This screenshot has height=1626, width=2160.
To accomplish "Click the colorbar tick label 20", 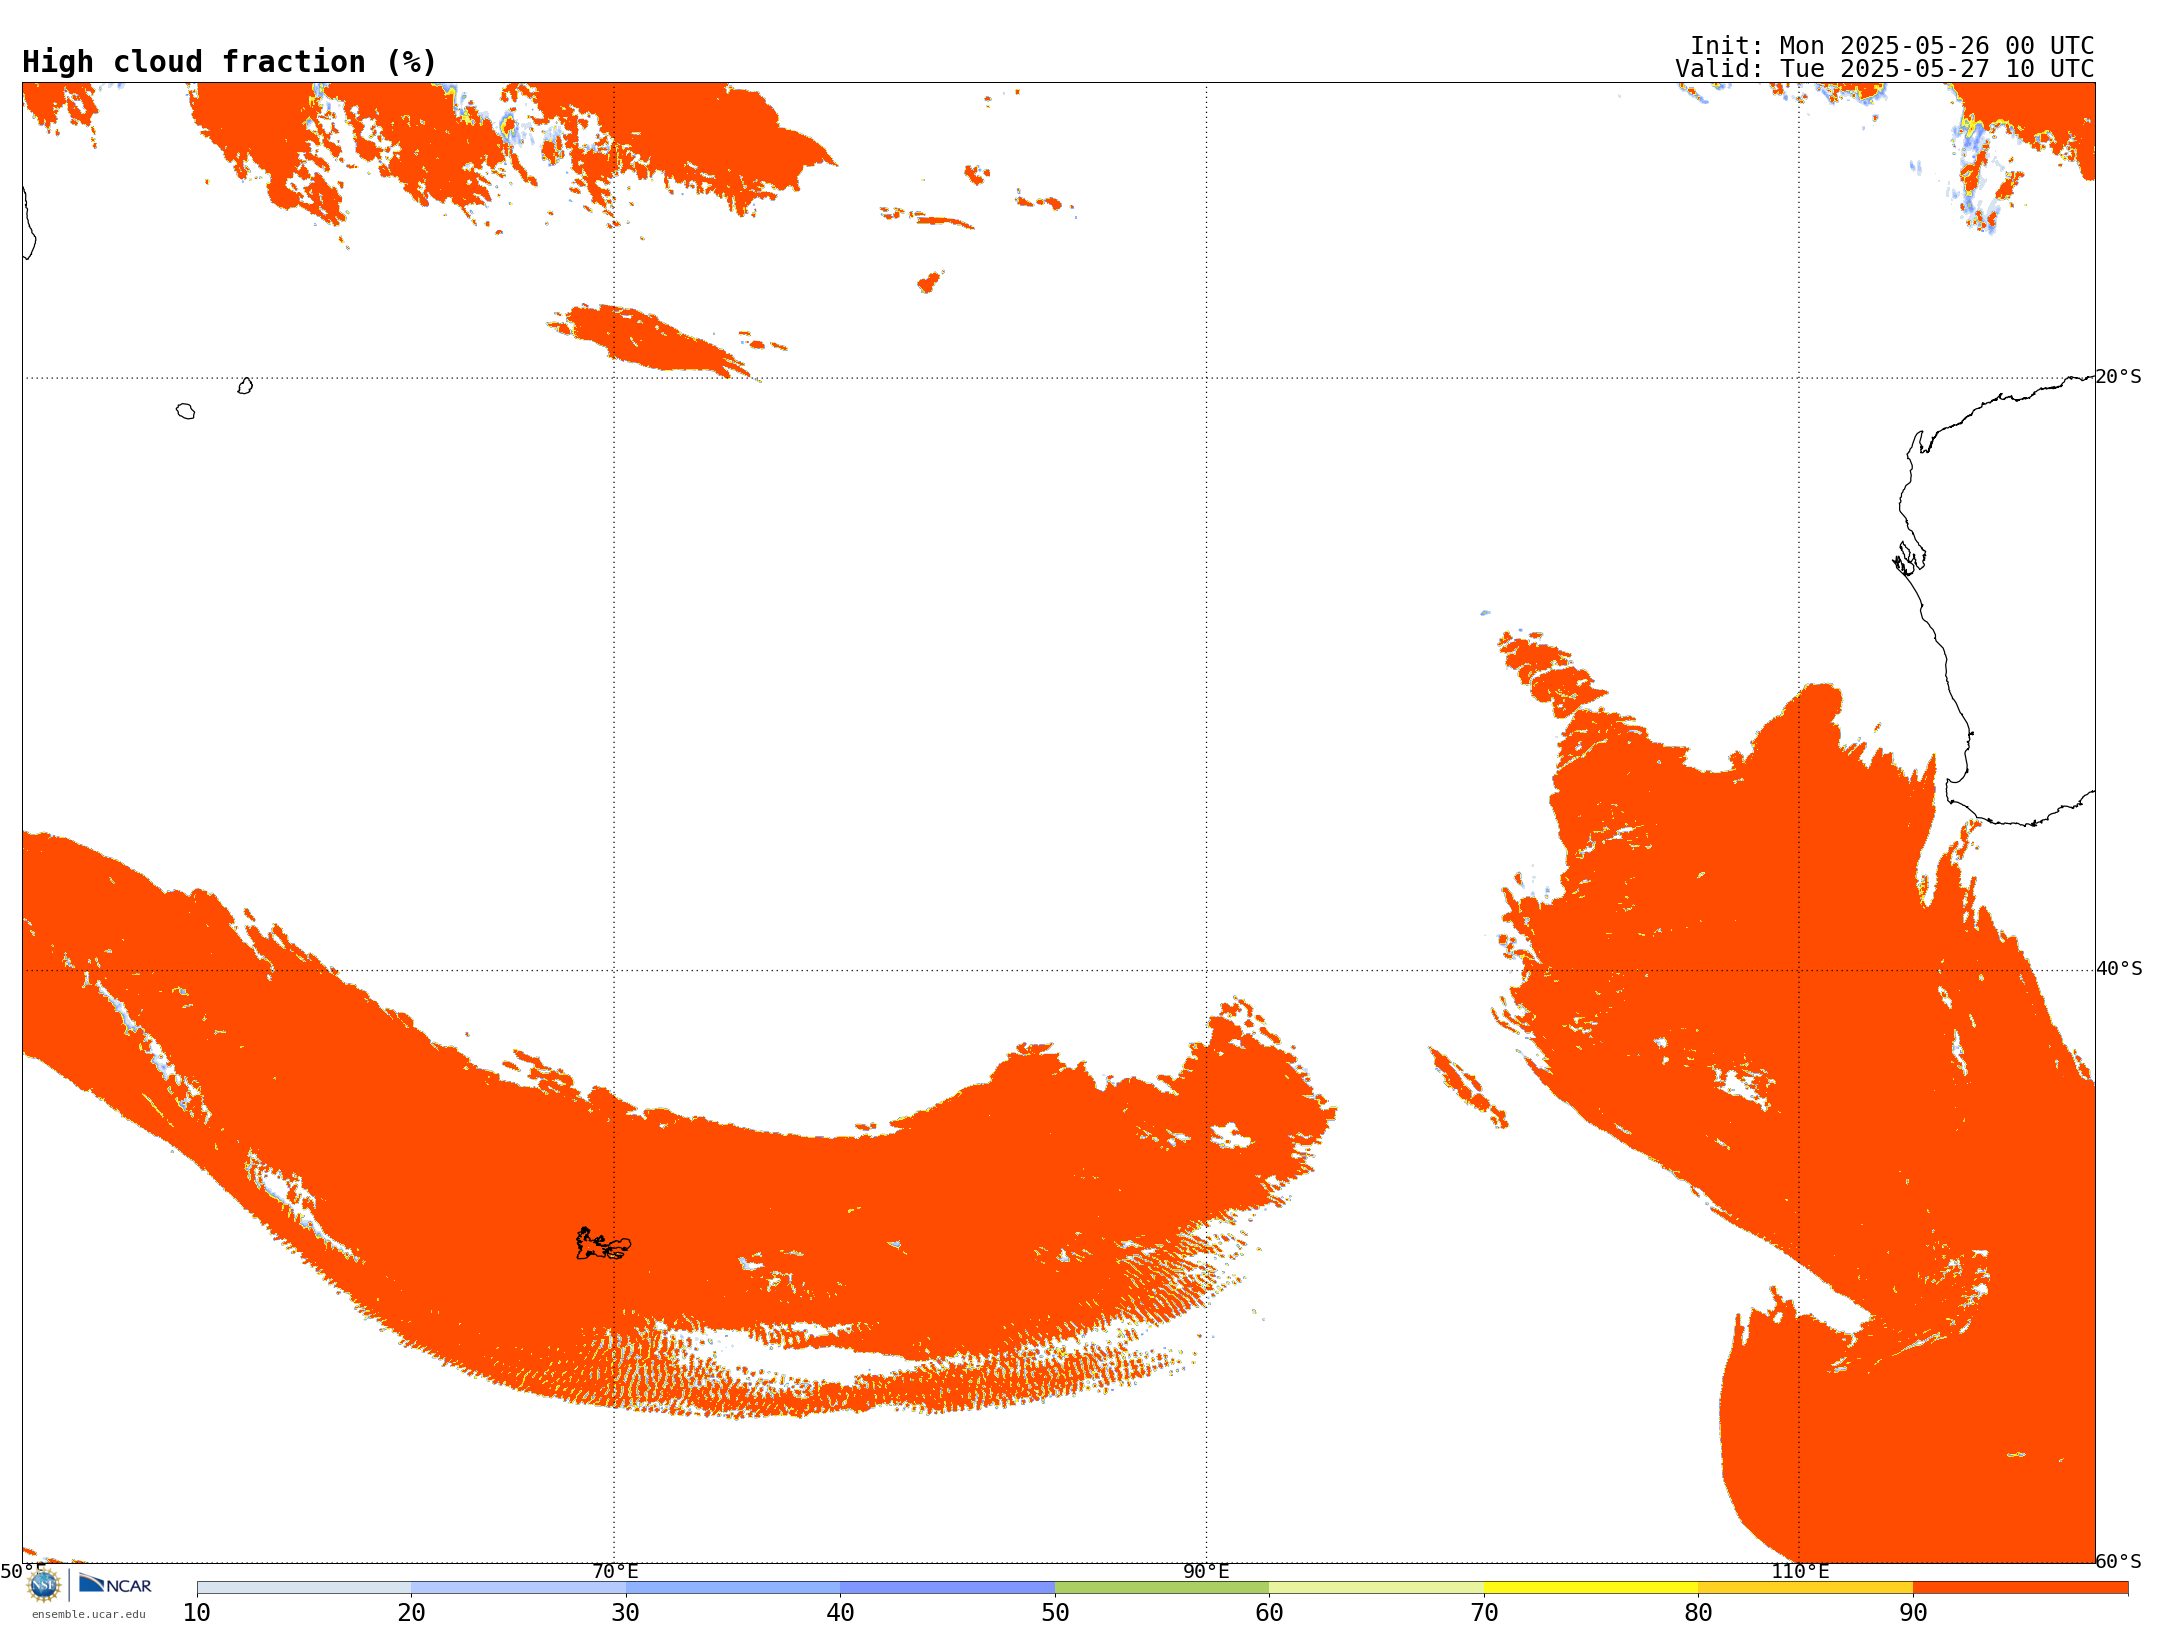I will coord(411,1613).
